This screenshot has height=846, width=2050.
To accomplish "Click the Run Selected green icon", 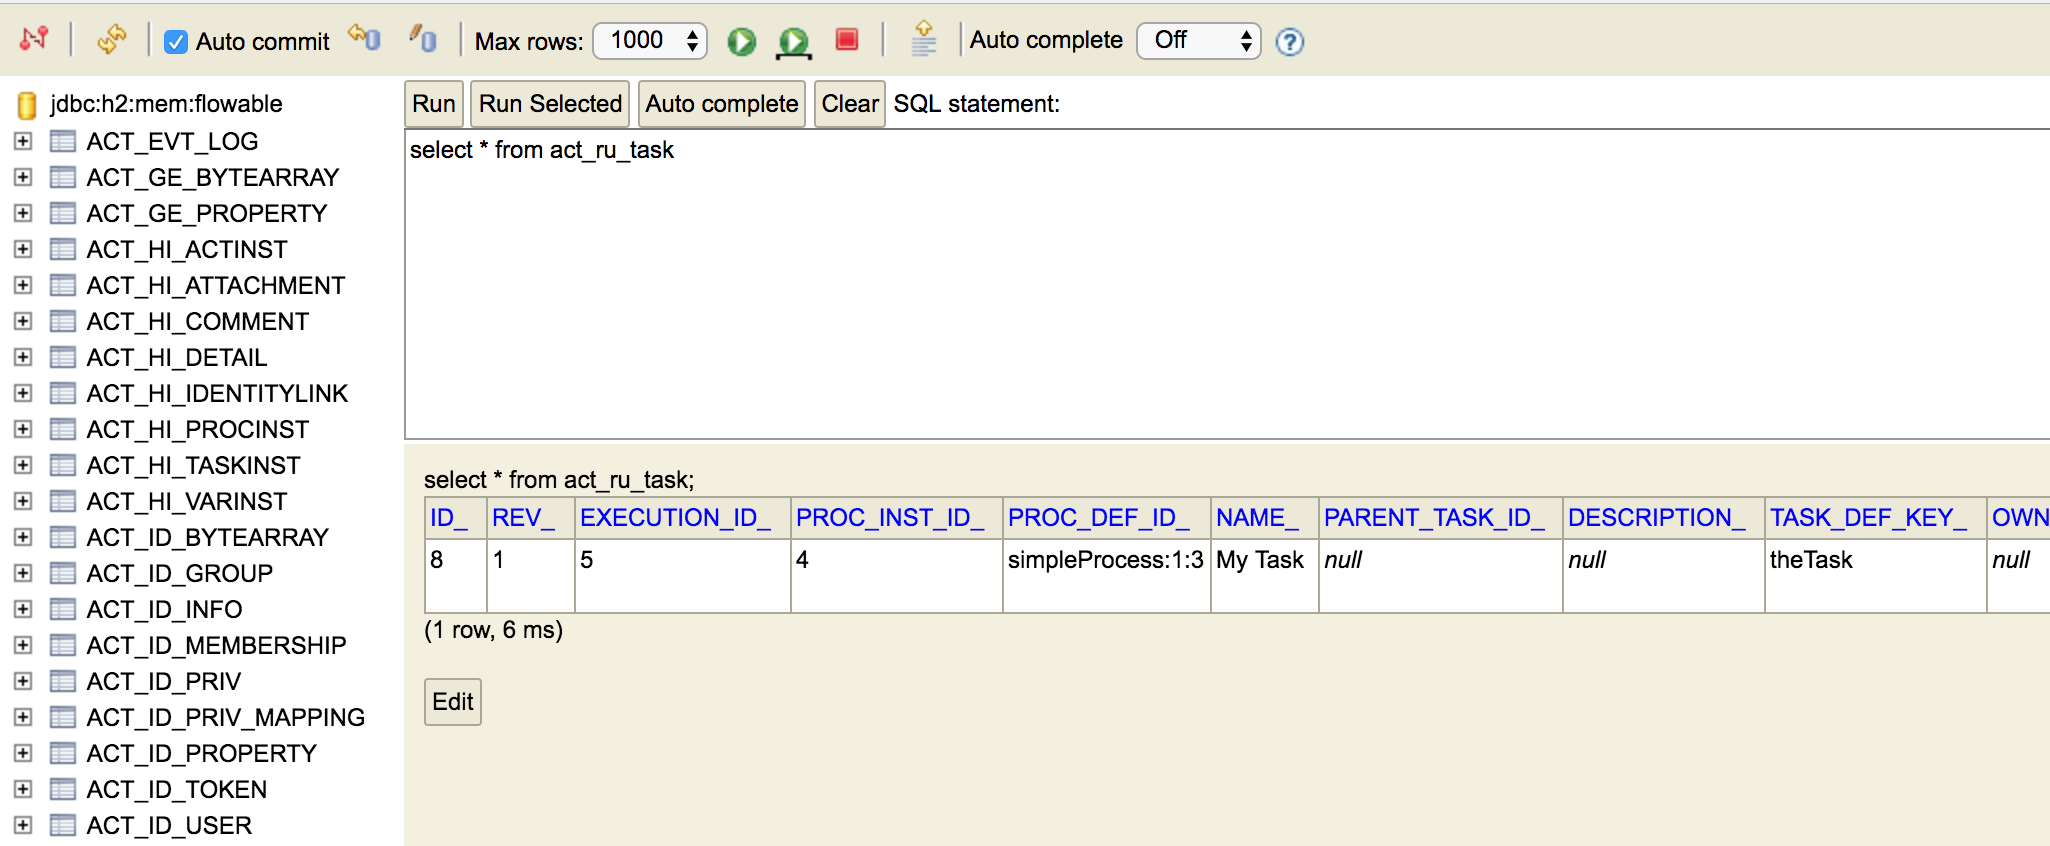I will click(x=794, y=42).
